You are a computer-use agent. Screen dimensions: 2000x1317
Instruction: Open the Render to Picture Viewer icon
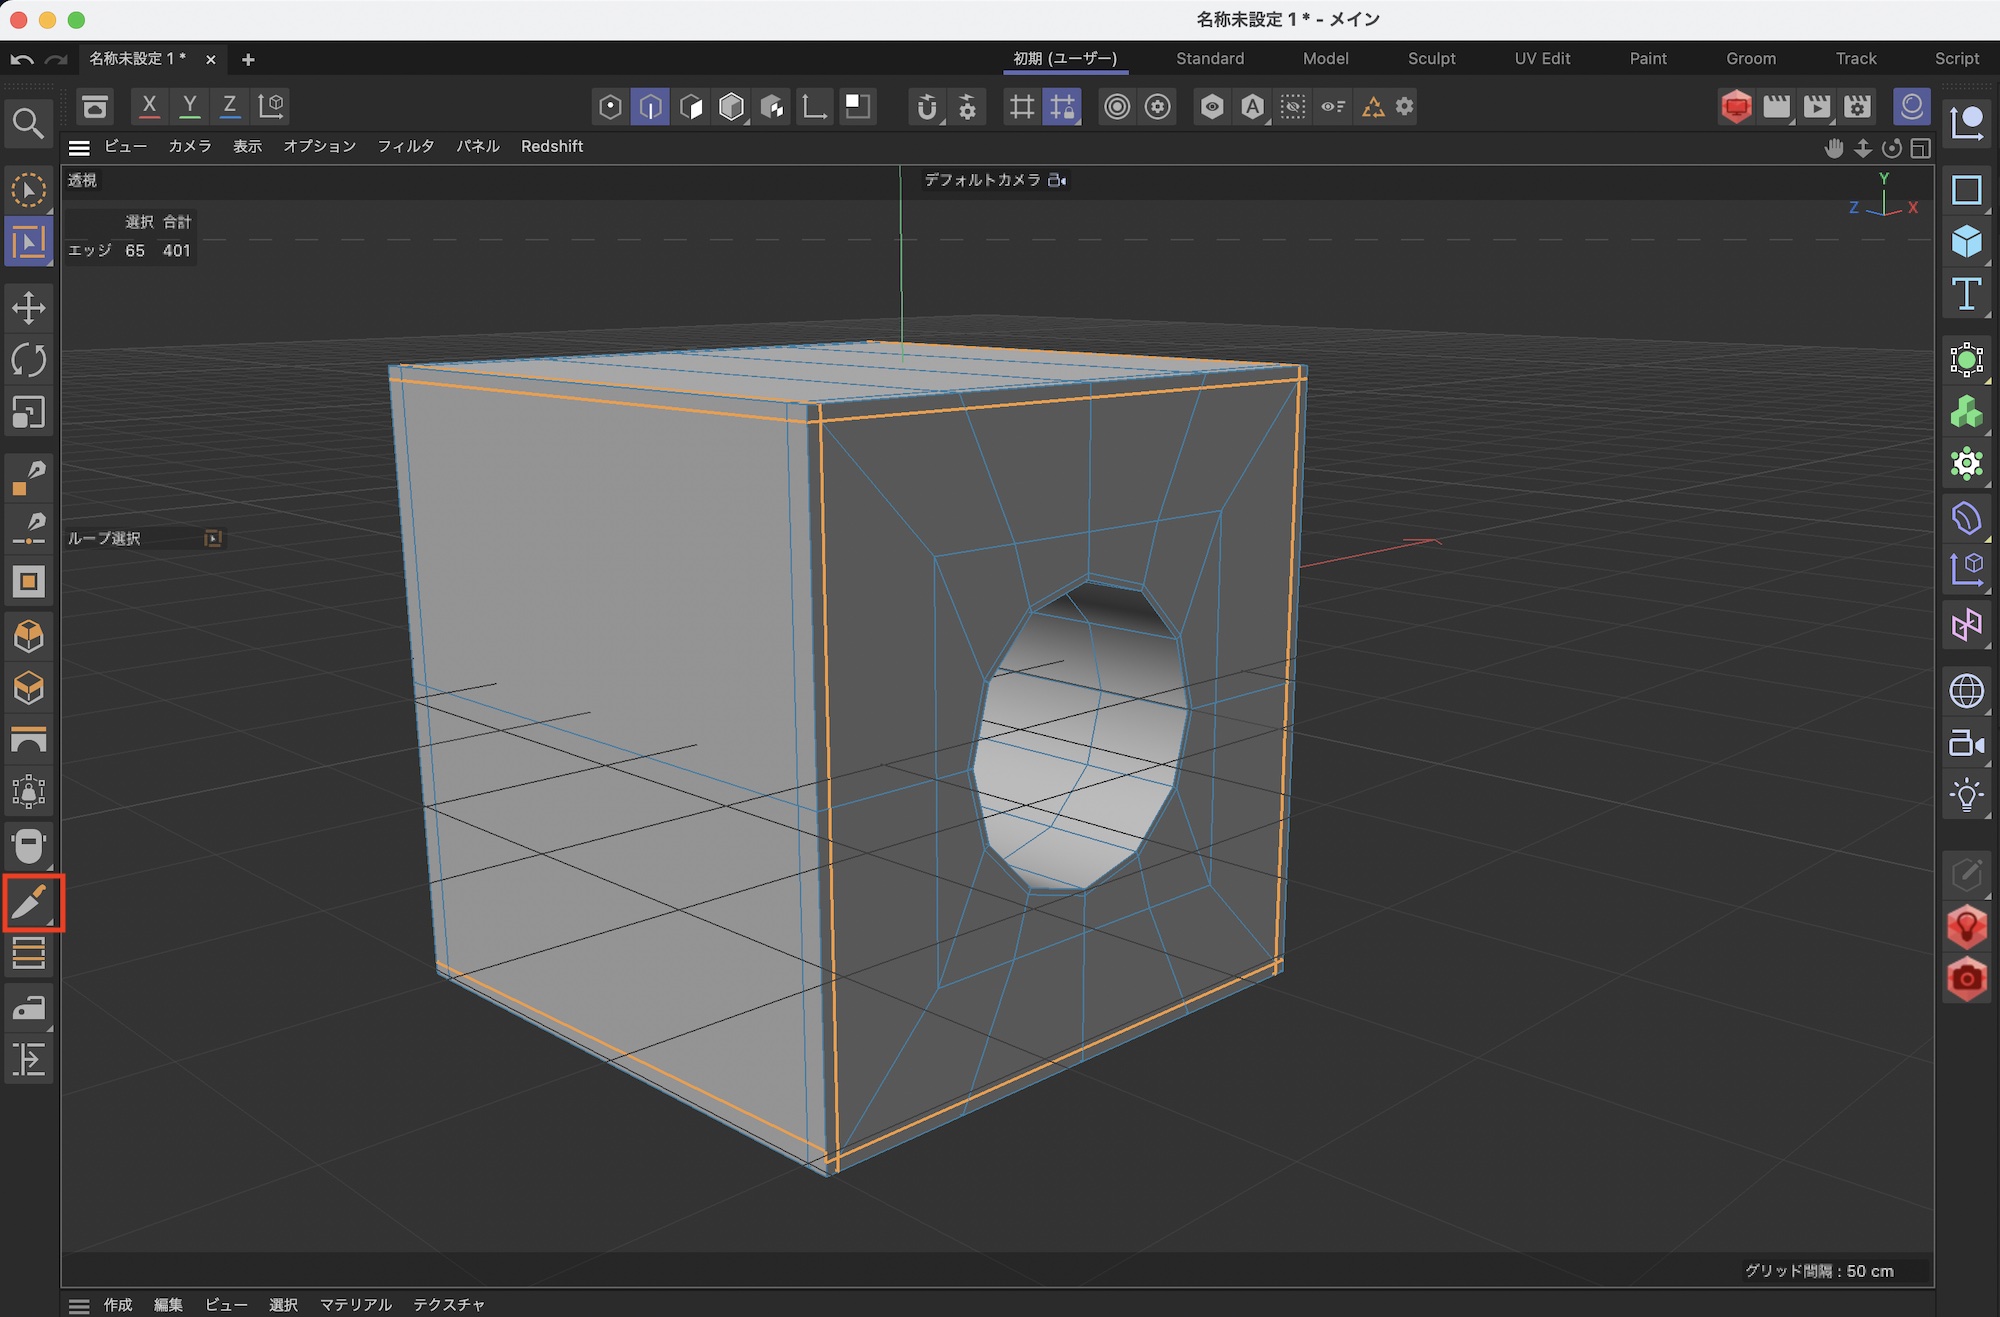1817,106
